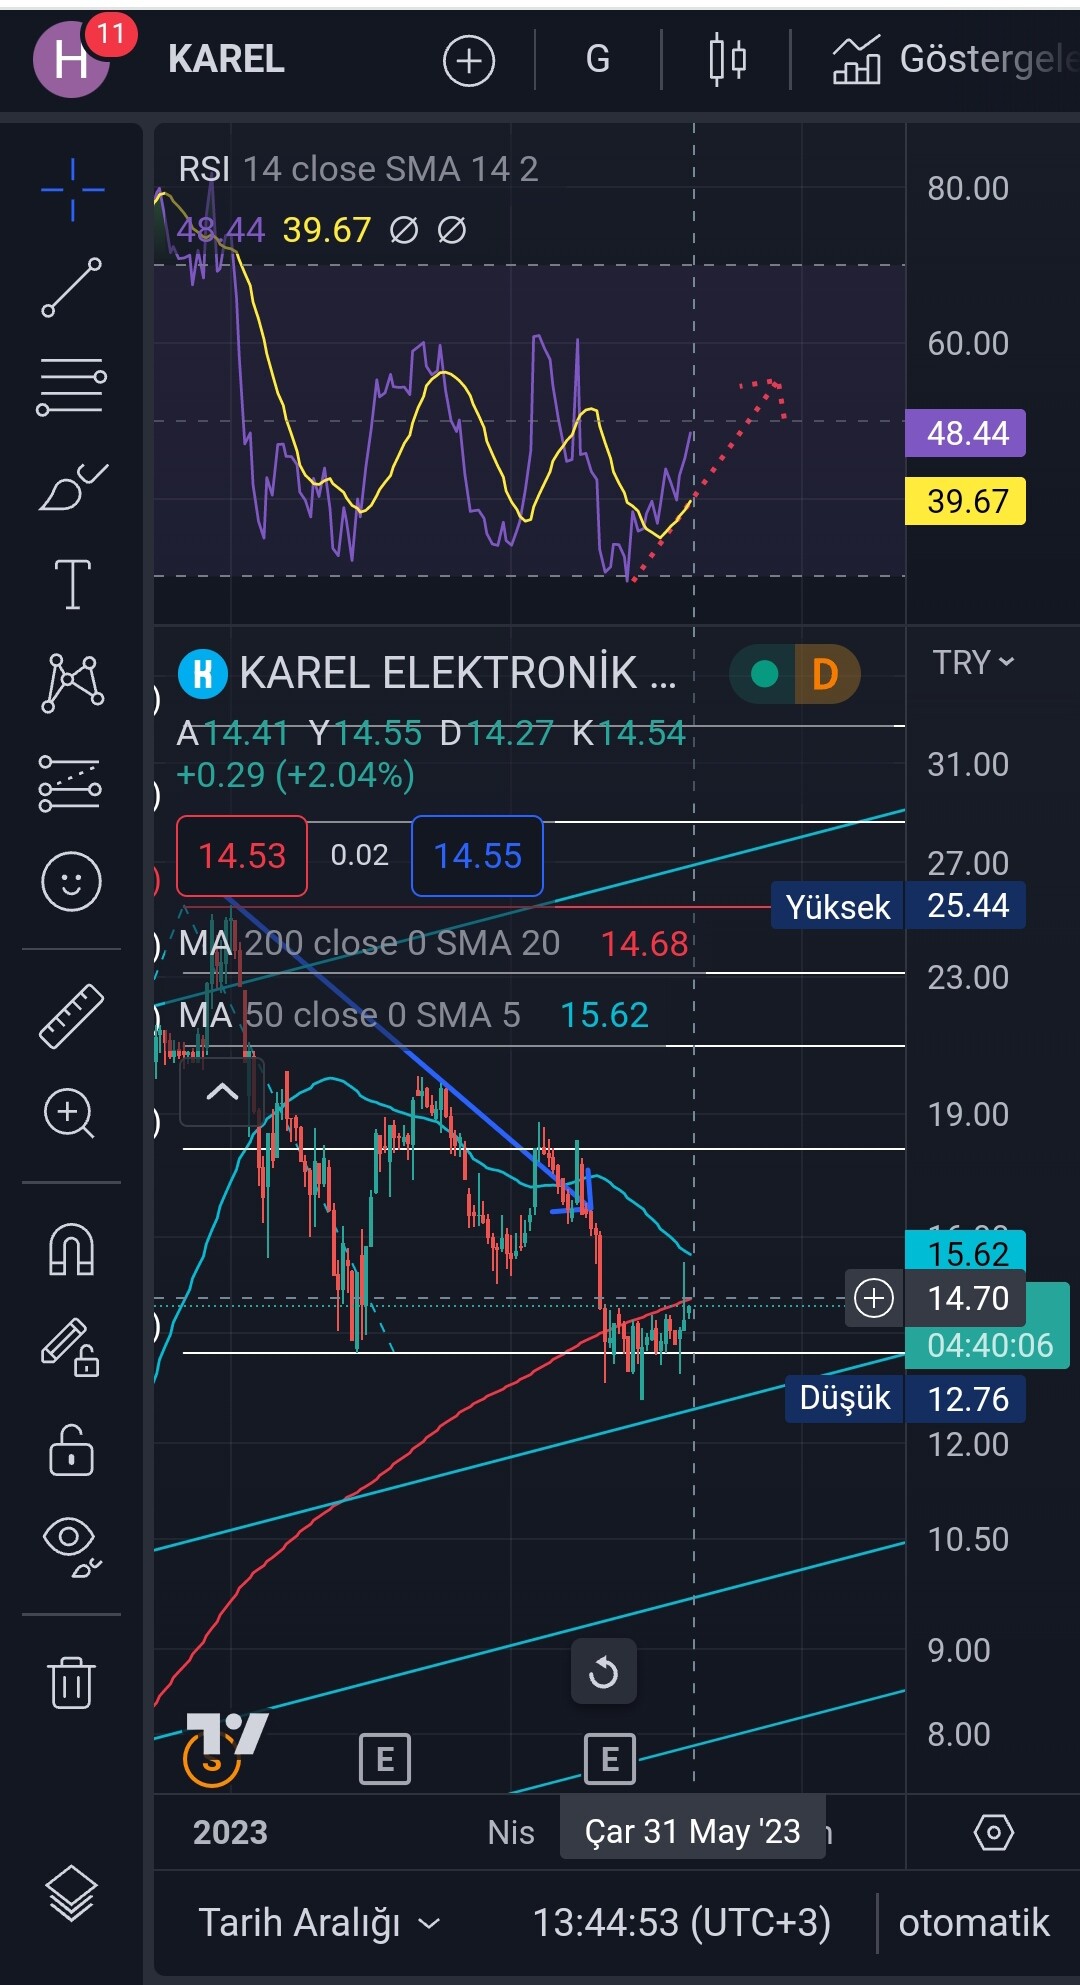Add an alert at price 14.70
Viewport: 1080px width, 1985px height.
tap(874, 1298)
